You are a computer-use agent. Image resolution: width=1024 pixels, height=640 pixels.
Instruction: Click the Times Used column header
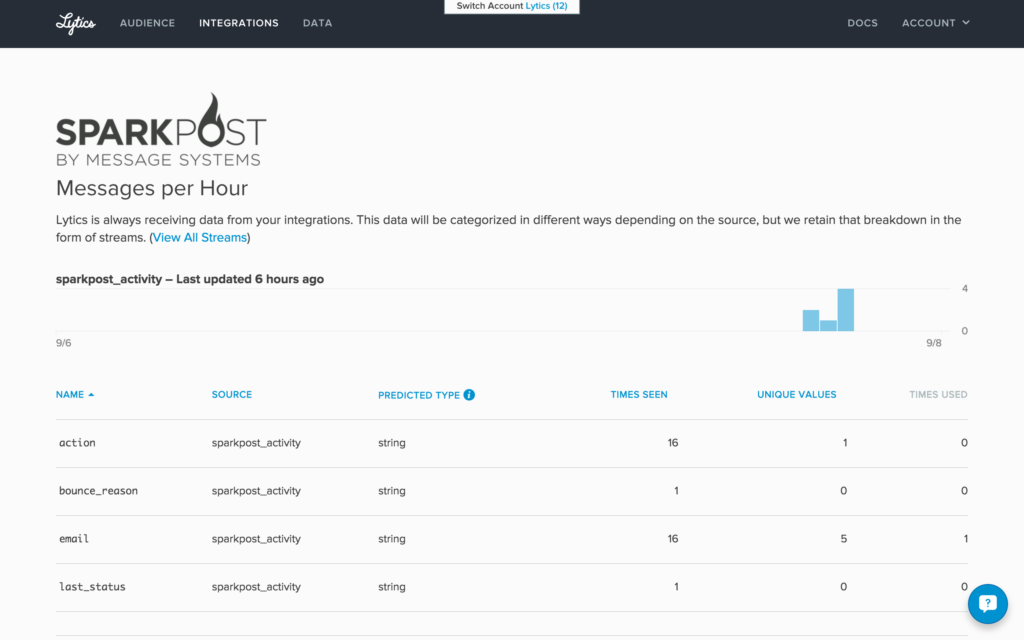[x=938, y=394]
